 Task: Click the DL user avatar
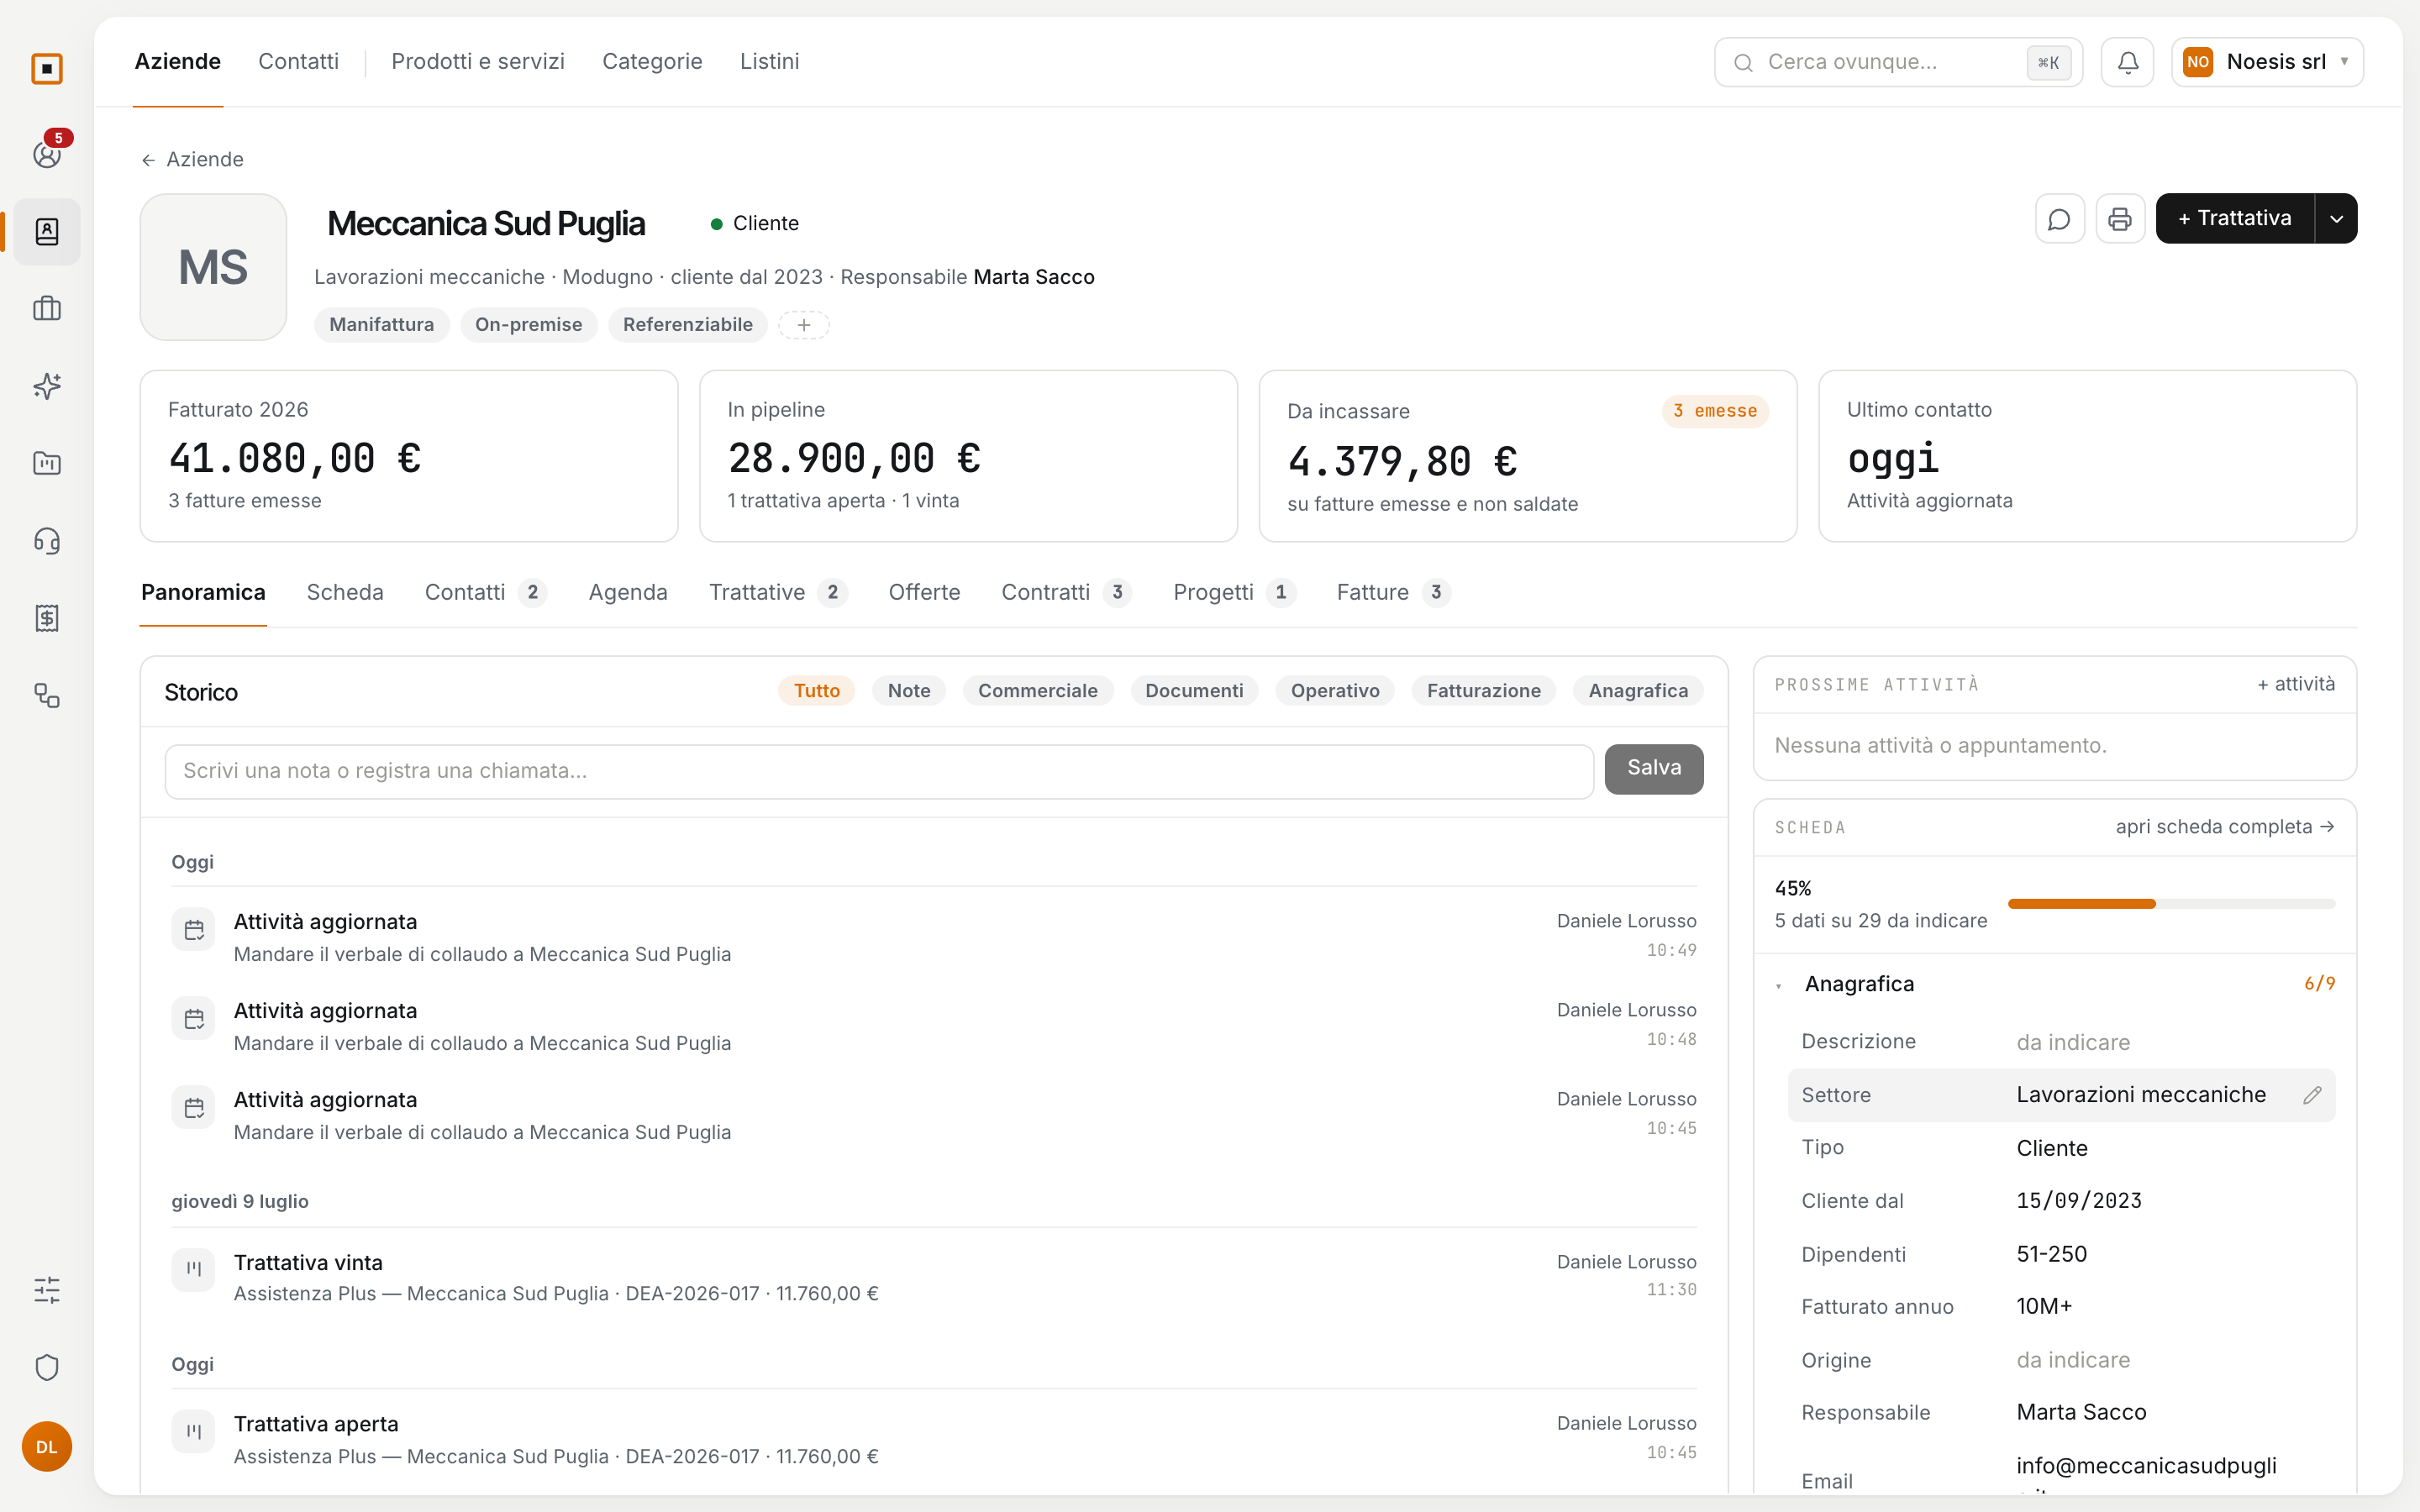coord(47,1446)
